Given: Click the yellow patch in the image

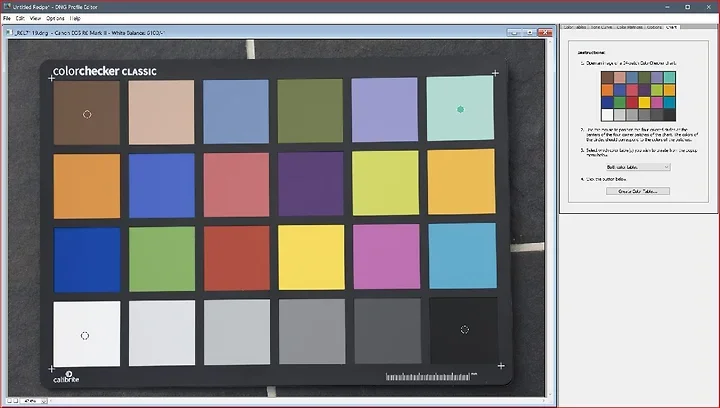Looking at the screenshot, I should pos(311,257).
